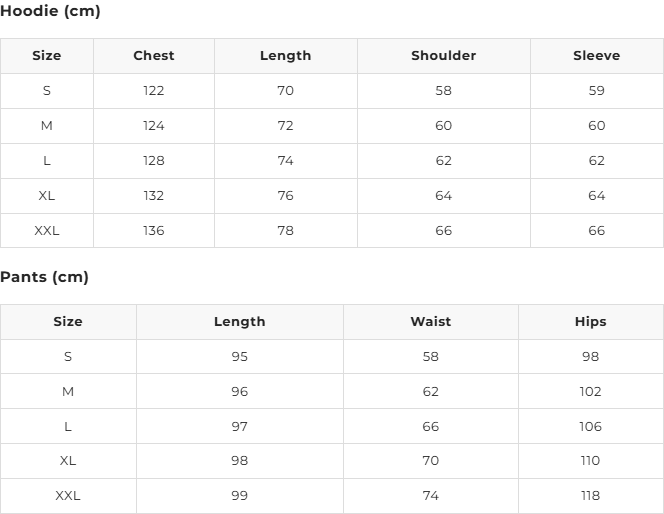Click the Hoodie (cm) heading

click(50, 12)
